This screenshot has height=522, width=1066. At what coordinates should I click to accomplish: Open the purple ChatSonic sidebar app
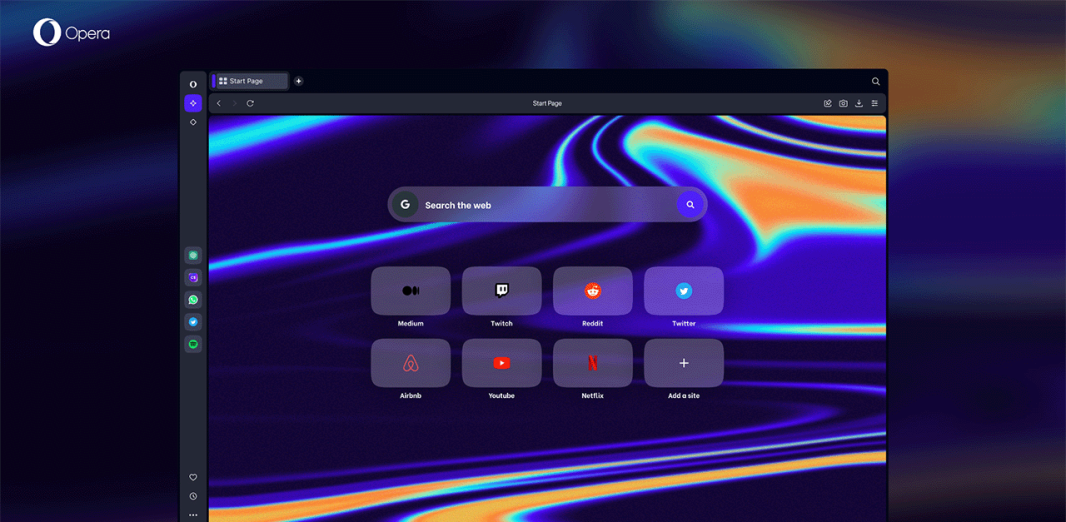pyautogui.click(x=193, y=277)
